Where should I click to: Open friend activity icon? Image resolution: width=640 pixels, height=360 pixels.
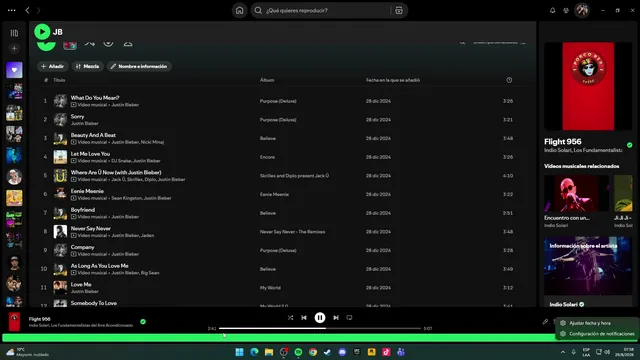point(566,10)
